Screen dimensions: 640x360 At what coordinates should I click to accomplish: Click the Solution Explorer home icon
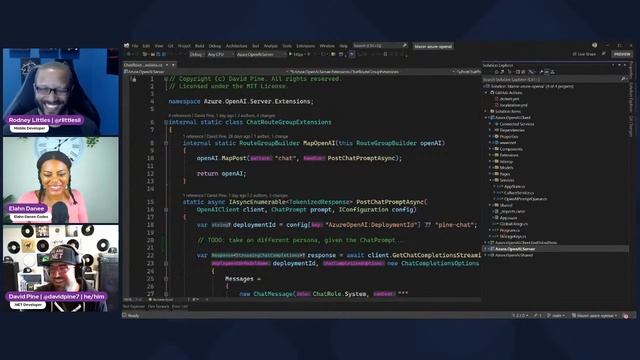496,72
